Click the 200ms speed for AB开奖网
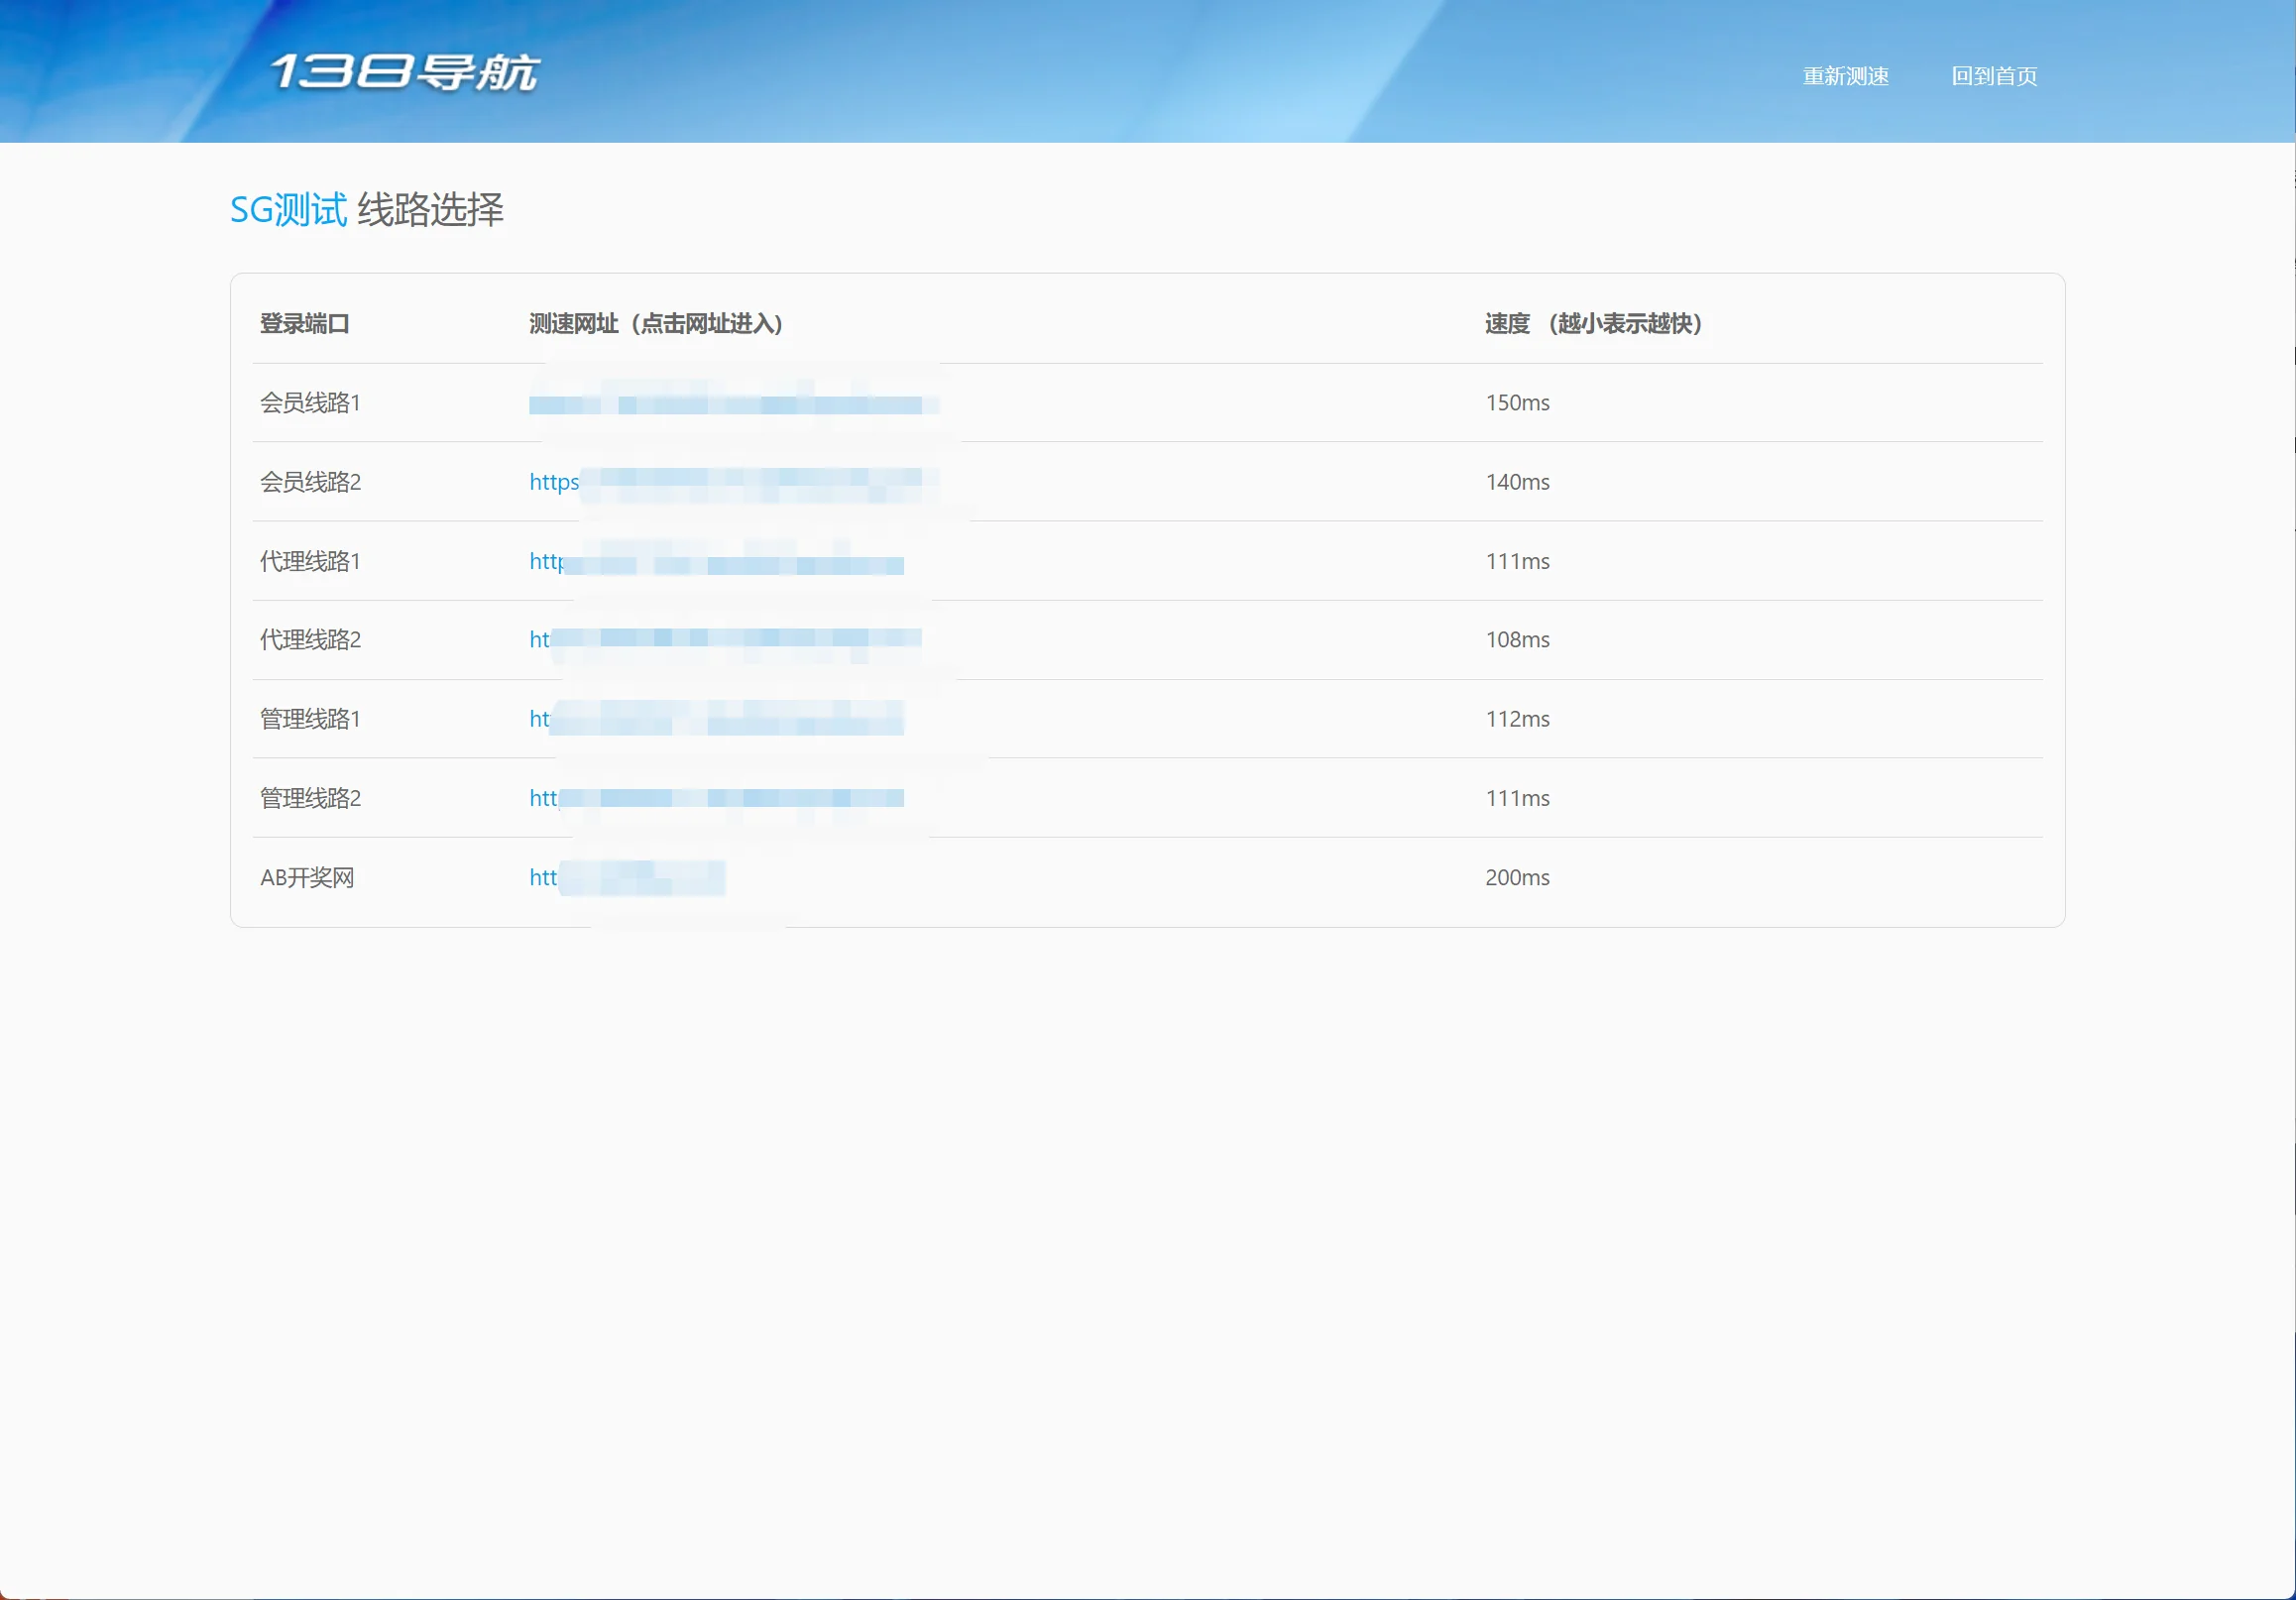The width and height of the screenshot is (2296, 1600). click(x=1516, y=878)
